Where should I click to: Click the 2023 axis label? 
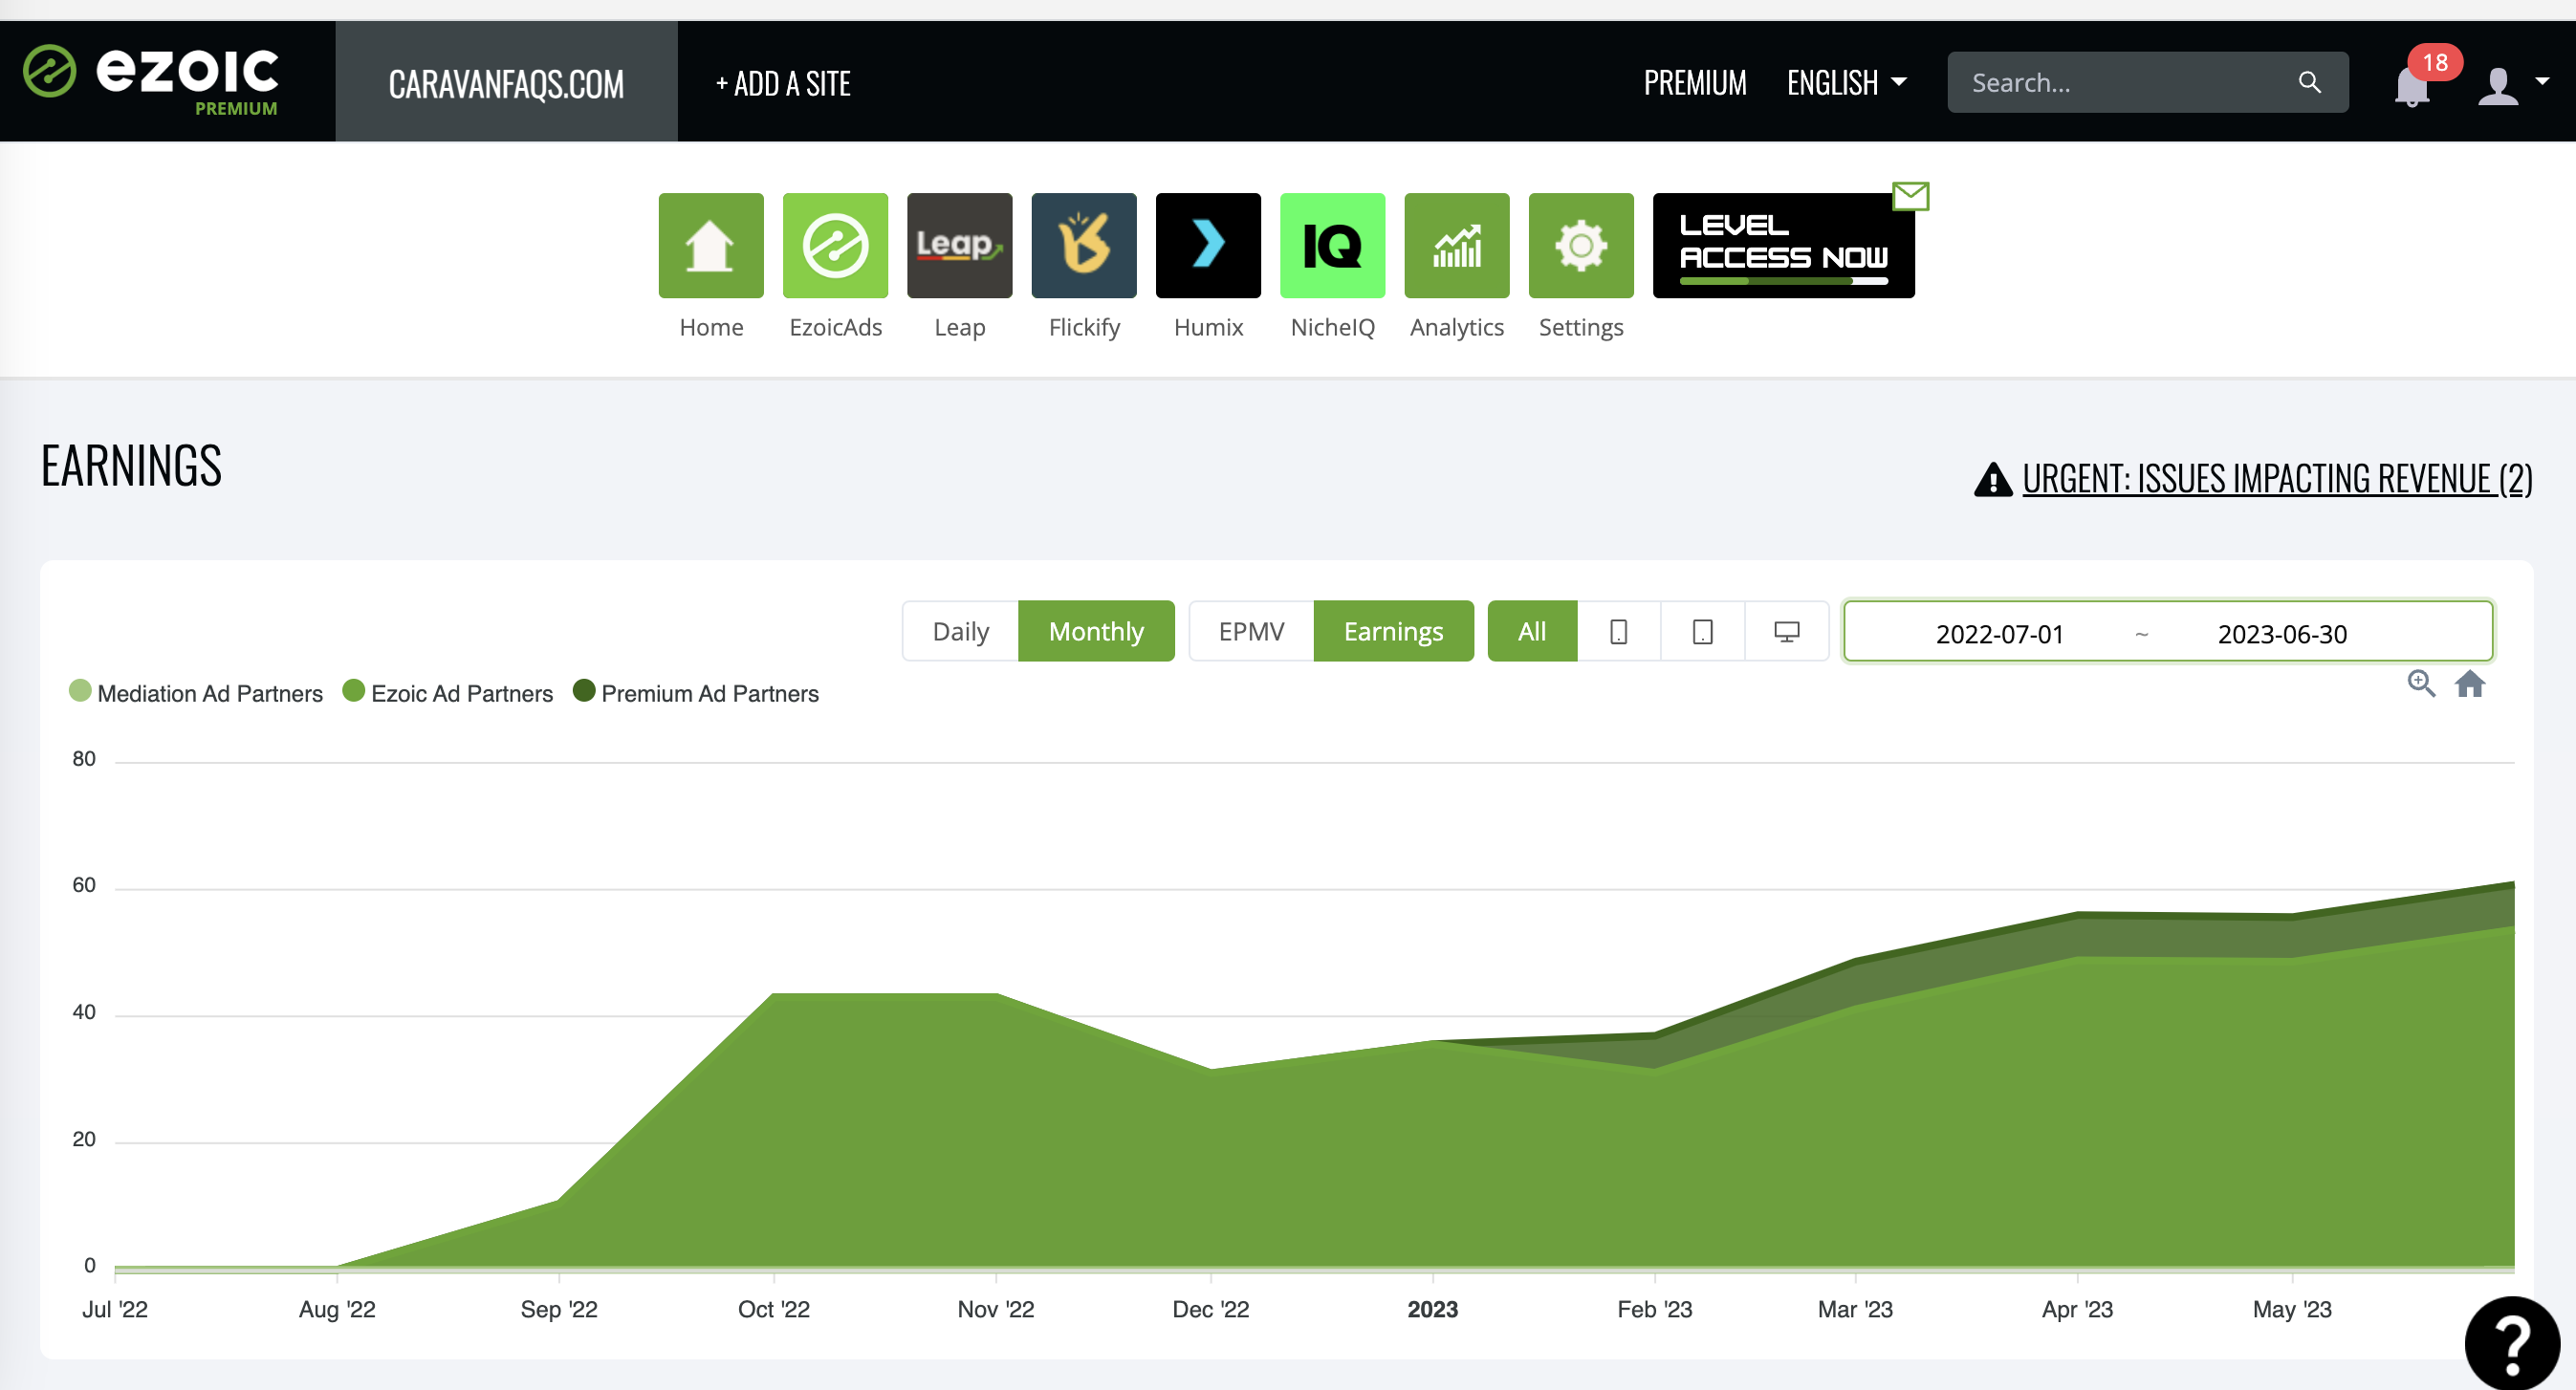click(x=1432, y=1309)
